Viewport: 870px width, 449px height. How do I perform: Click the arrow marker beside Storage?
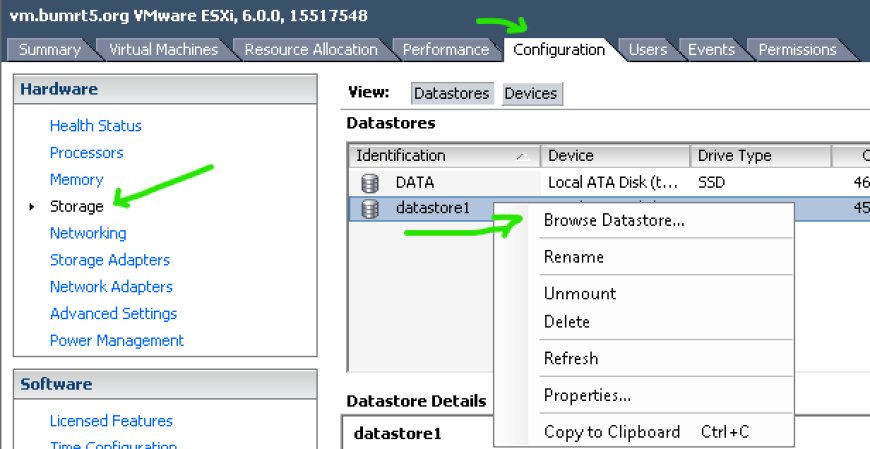tap(32, 206)
